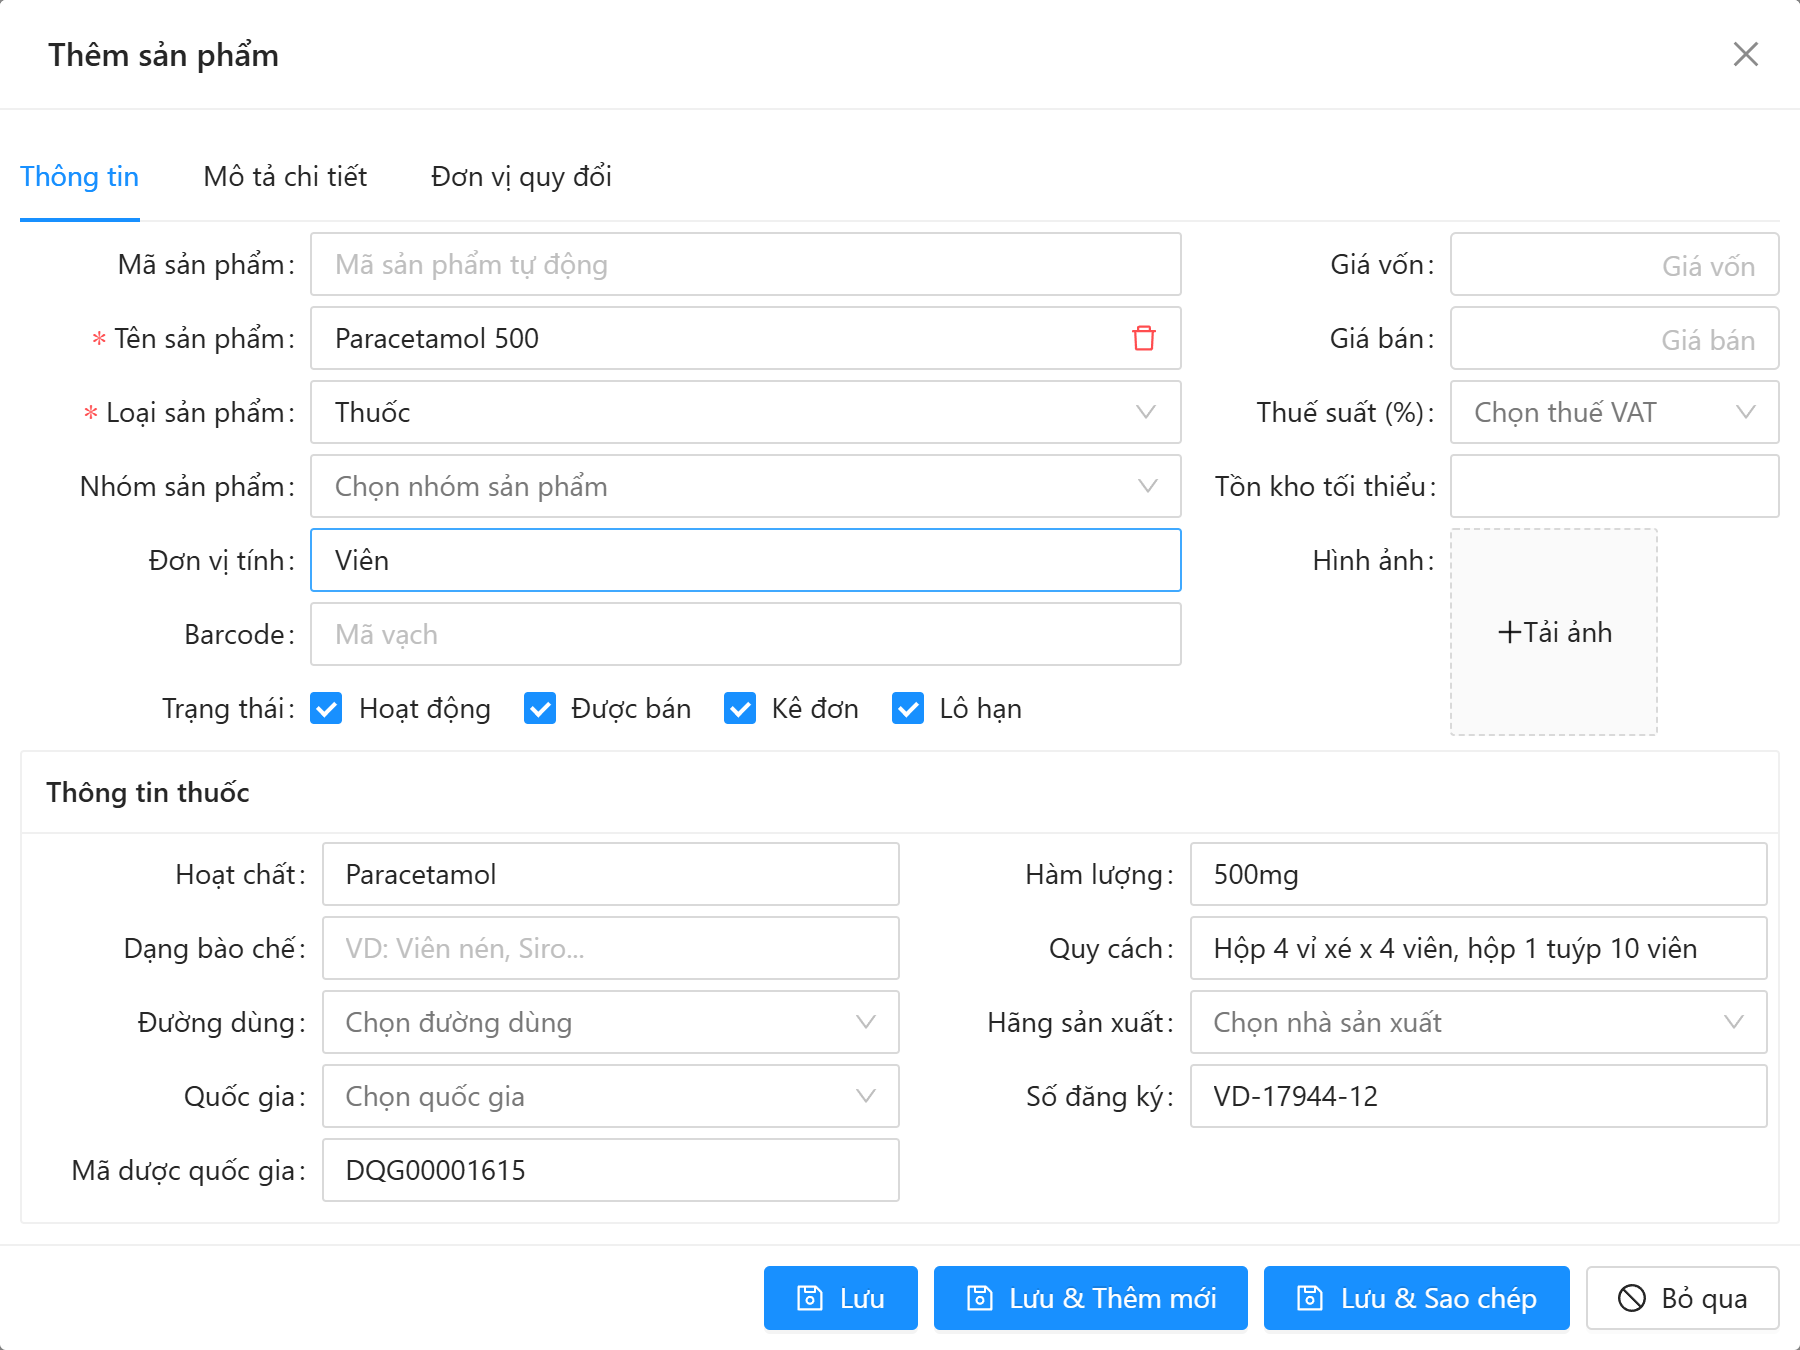
Task: Choose manufacturer in Hãng sản xuất dropdown
Action: (x=1478, y=1022)
